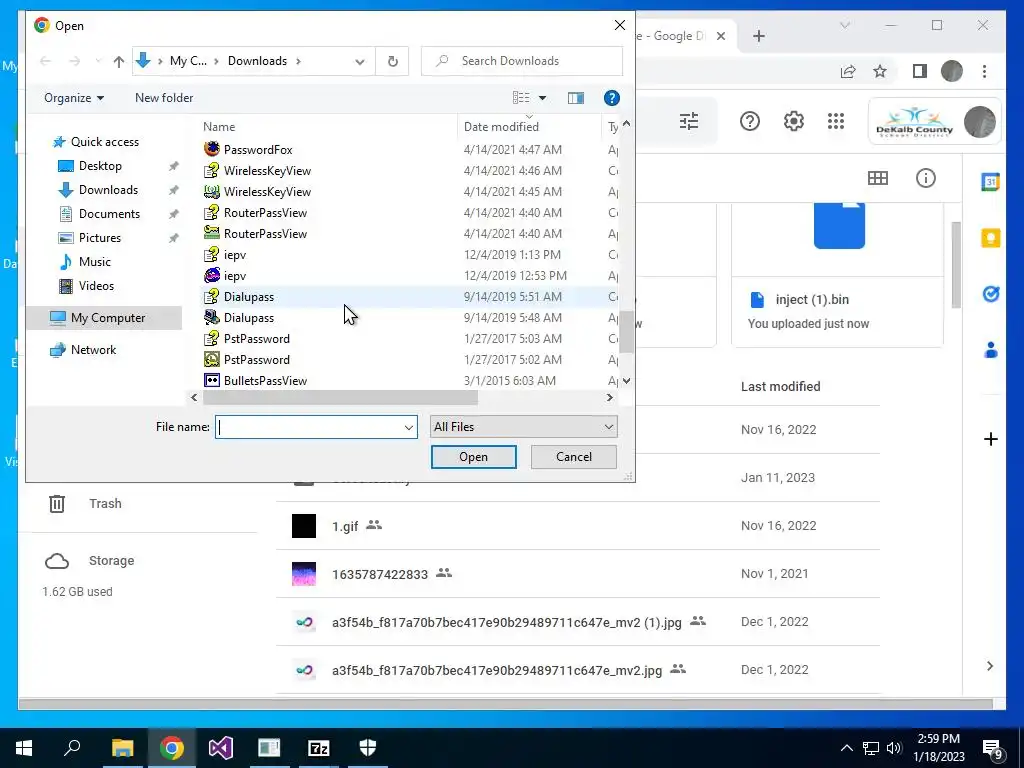Open Storage in Google Drive sidebar
Viewport: 1024px width, 768px height.
(111, 561)
